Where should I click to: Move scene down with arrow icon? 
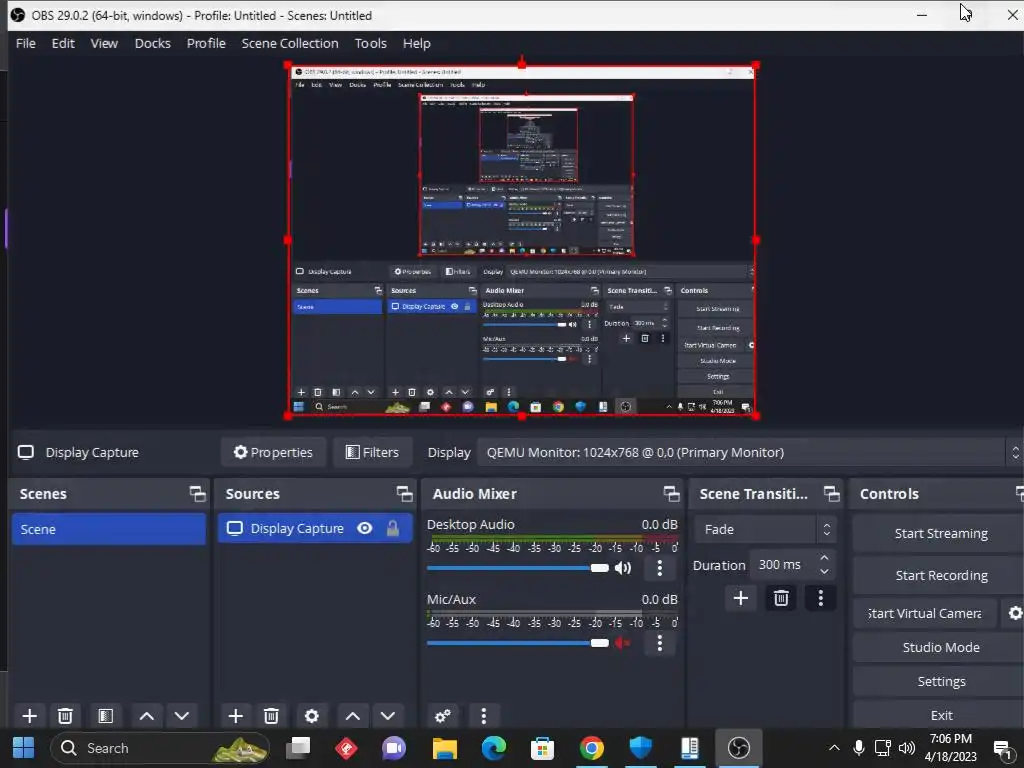click(182, 716)
